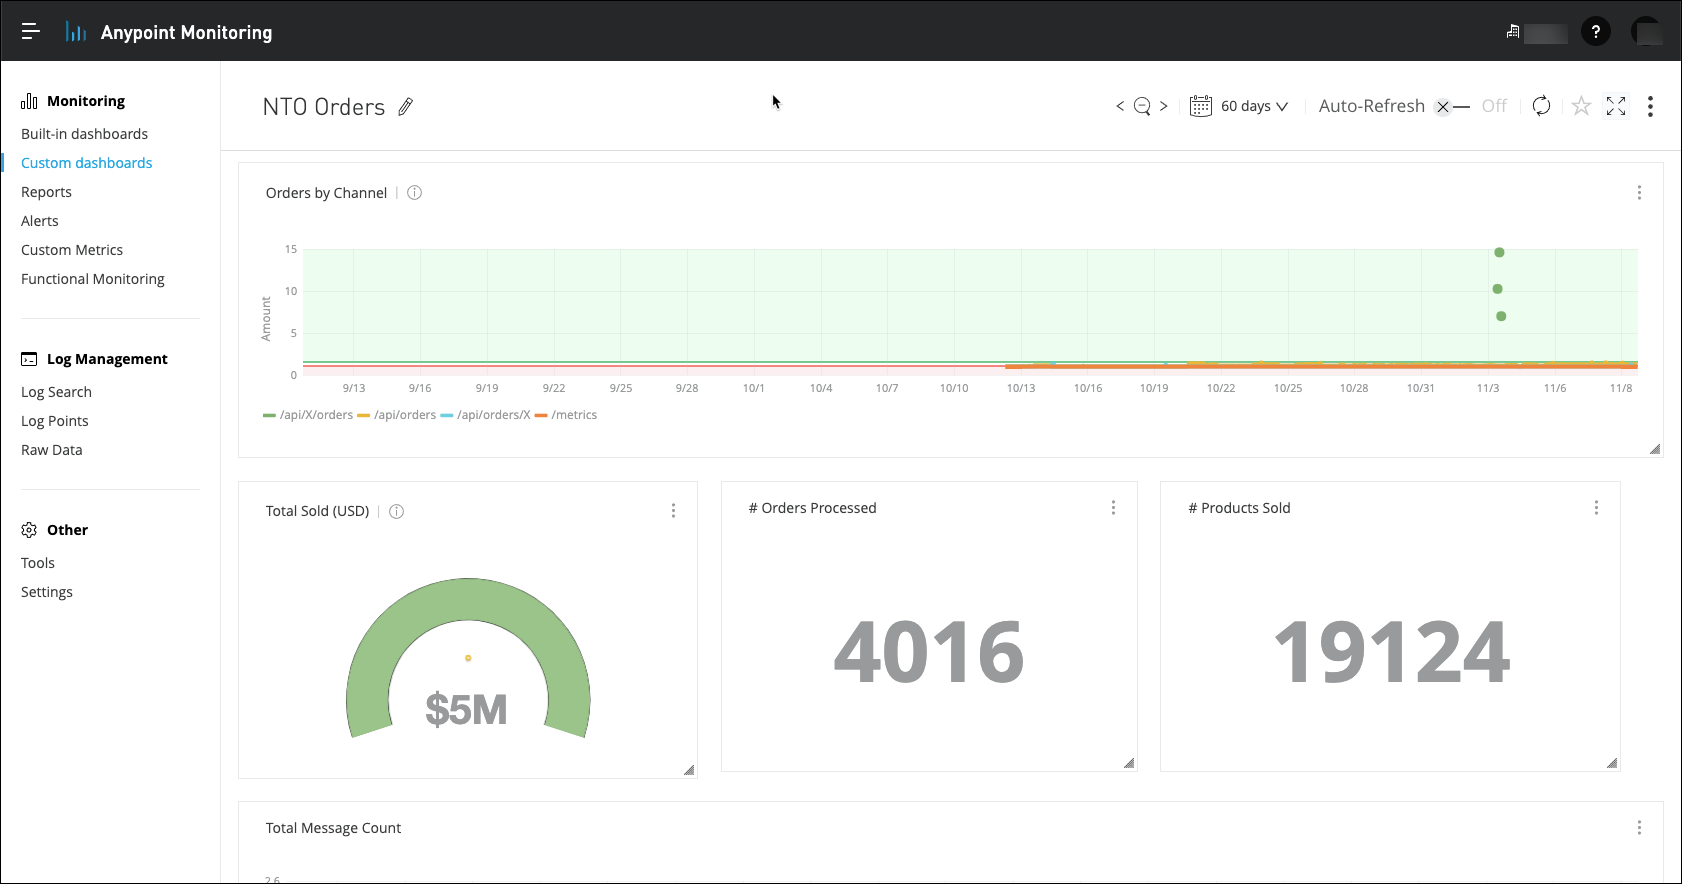Open Functional Monitoring section
Viewport: 1682px width, 884px height.
click(x=93, y=279)
